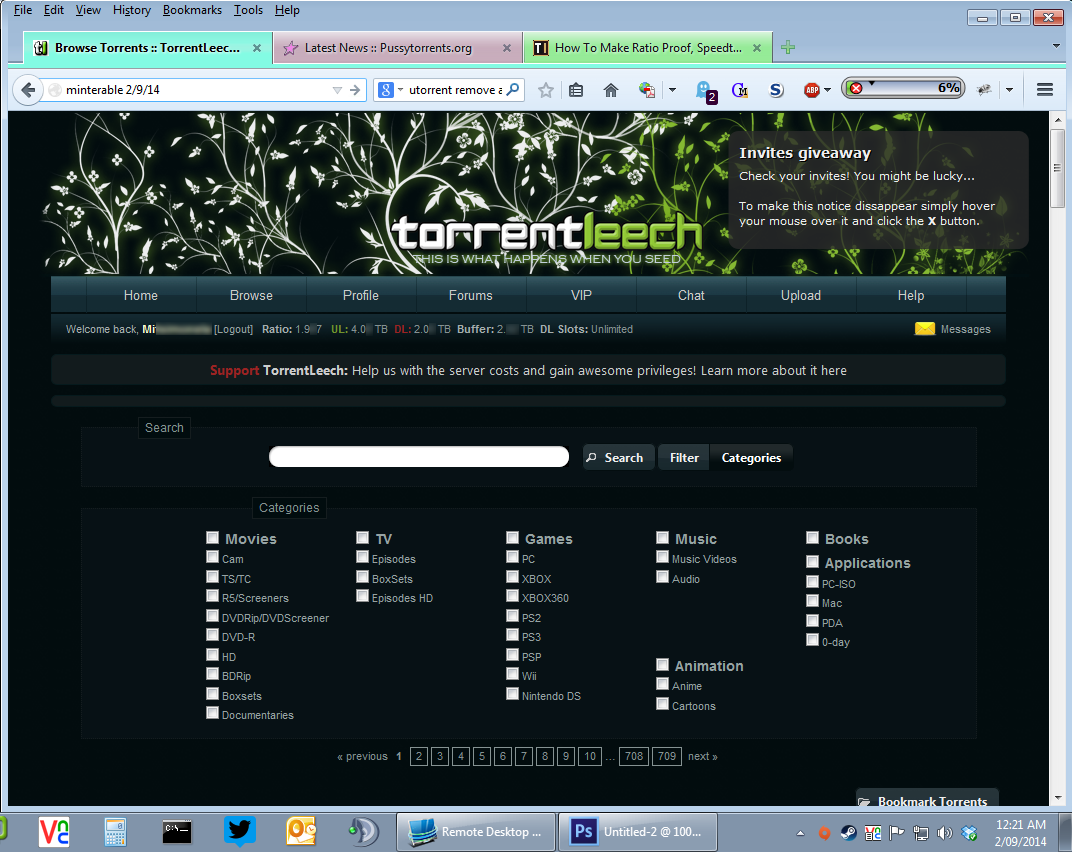Screen dimensions: 1072x852
Task: Open the Twitter app on the taskbar
Action: coord(239,831)
